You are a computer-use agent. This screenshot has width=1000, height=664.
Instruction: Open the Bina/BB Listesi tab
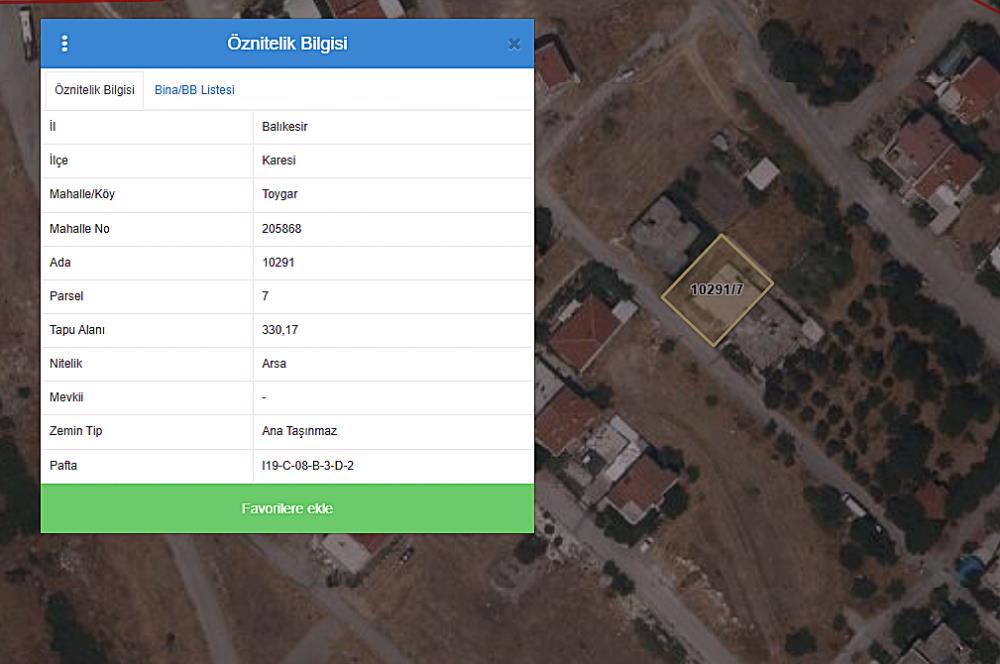(195, 90)
